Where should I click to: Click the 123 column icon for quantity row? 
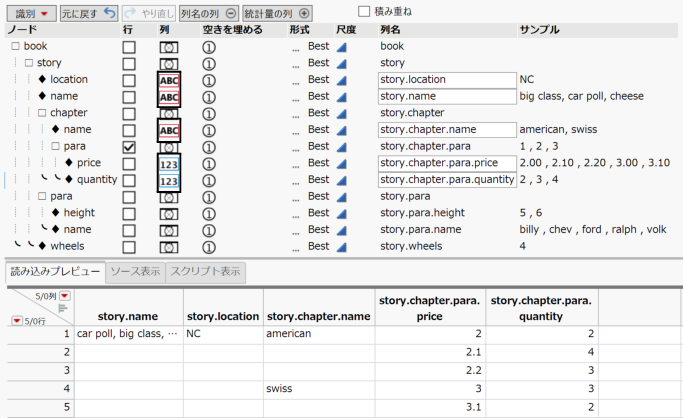point(169,180)
